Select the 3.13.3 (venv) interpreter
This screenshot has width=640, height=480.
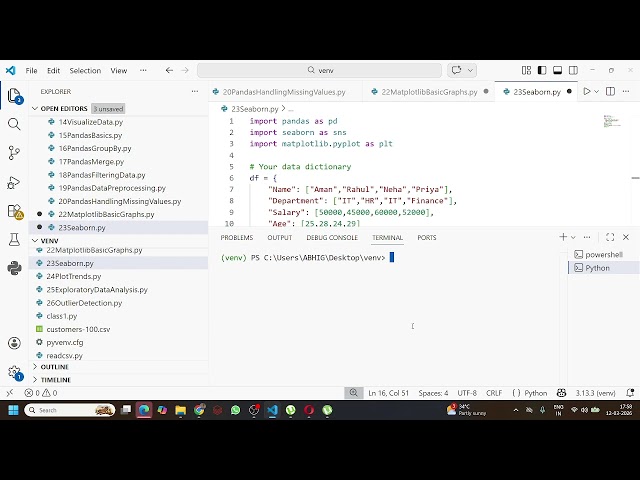[596, 393]
